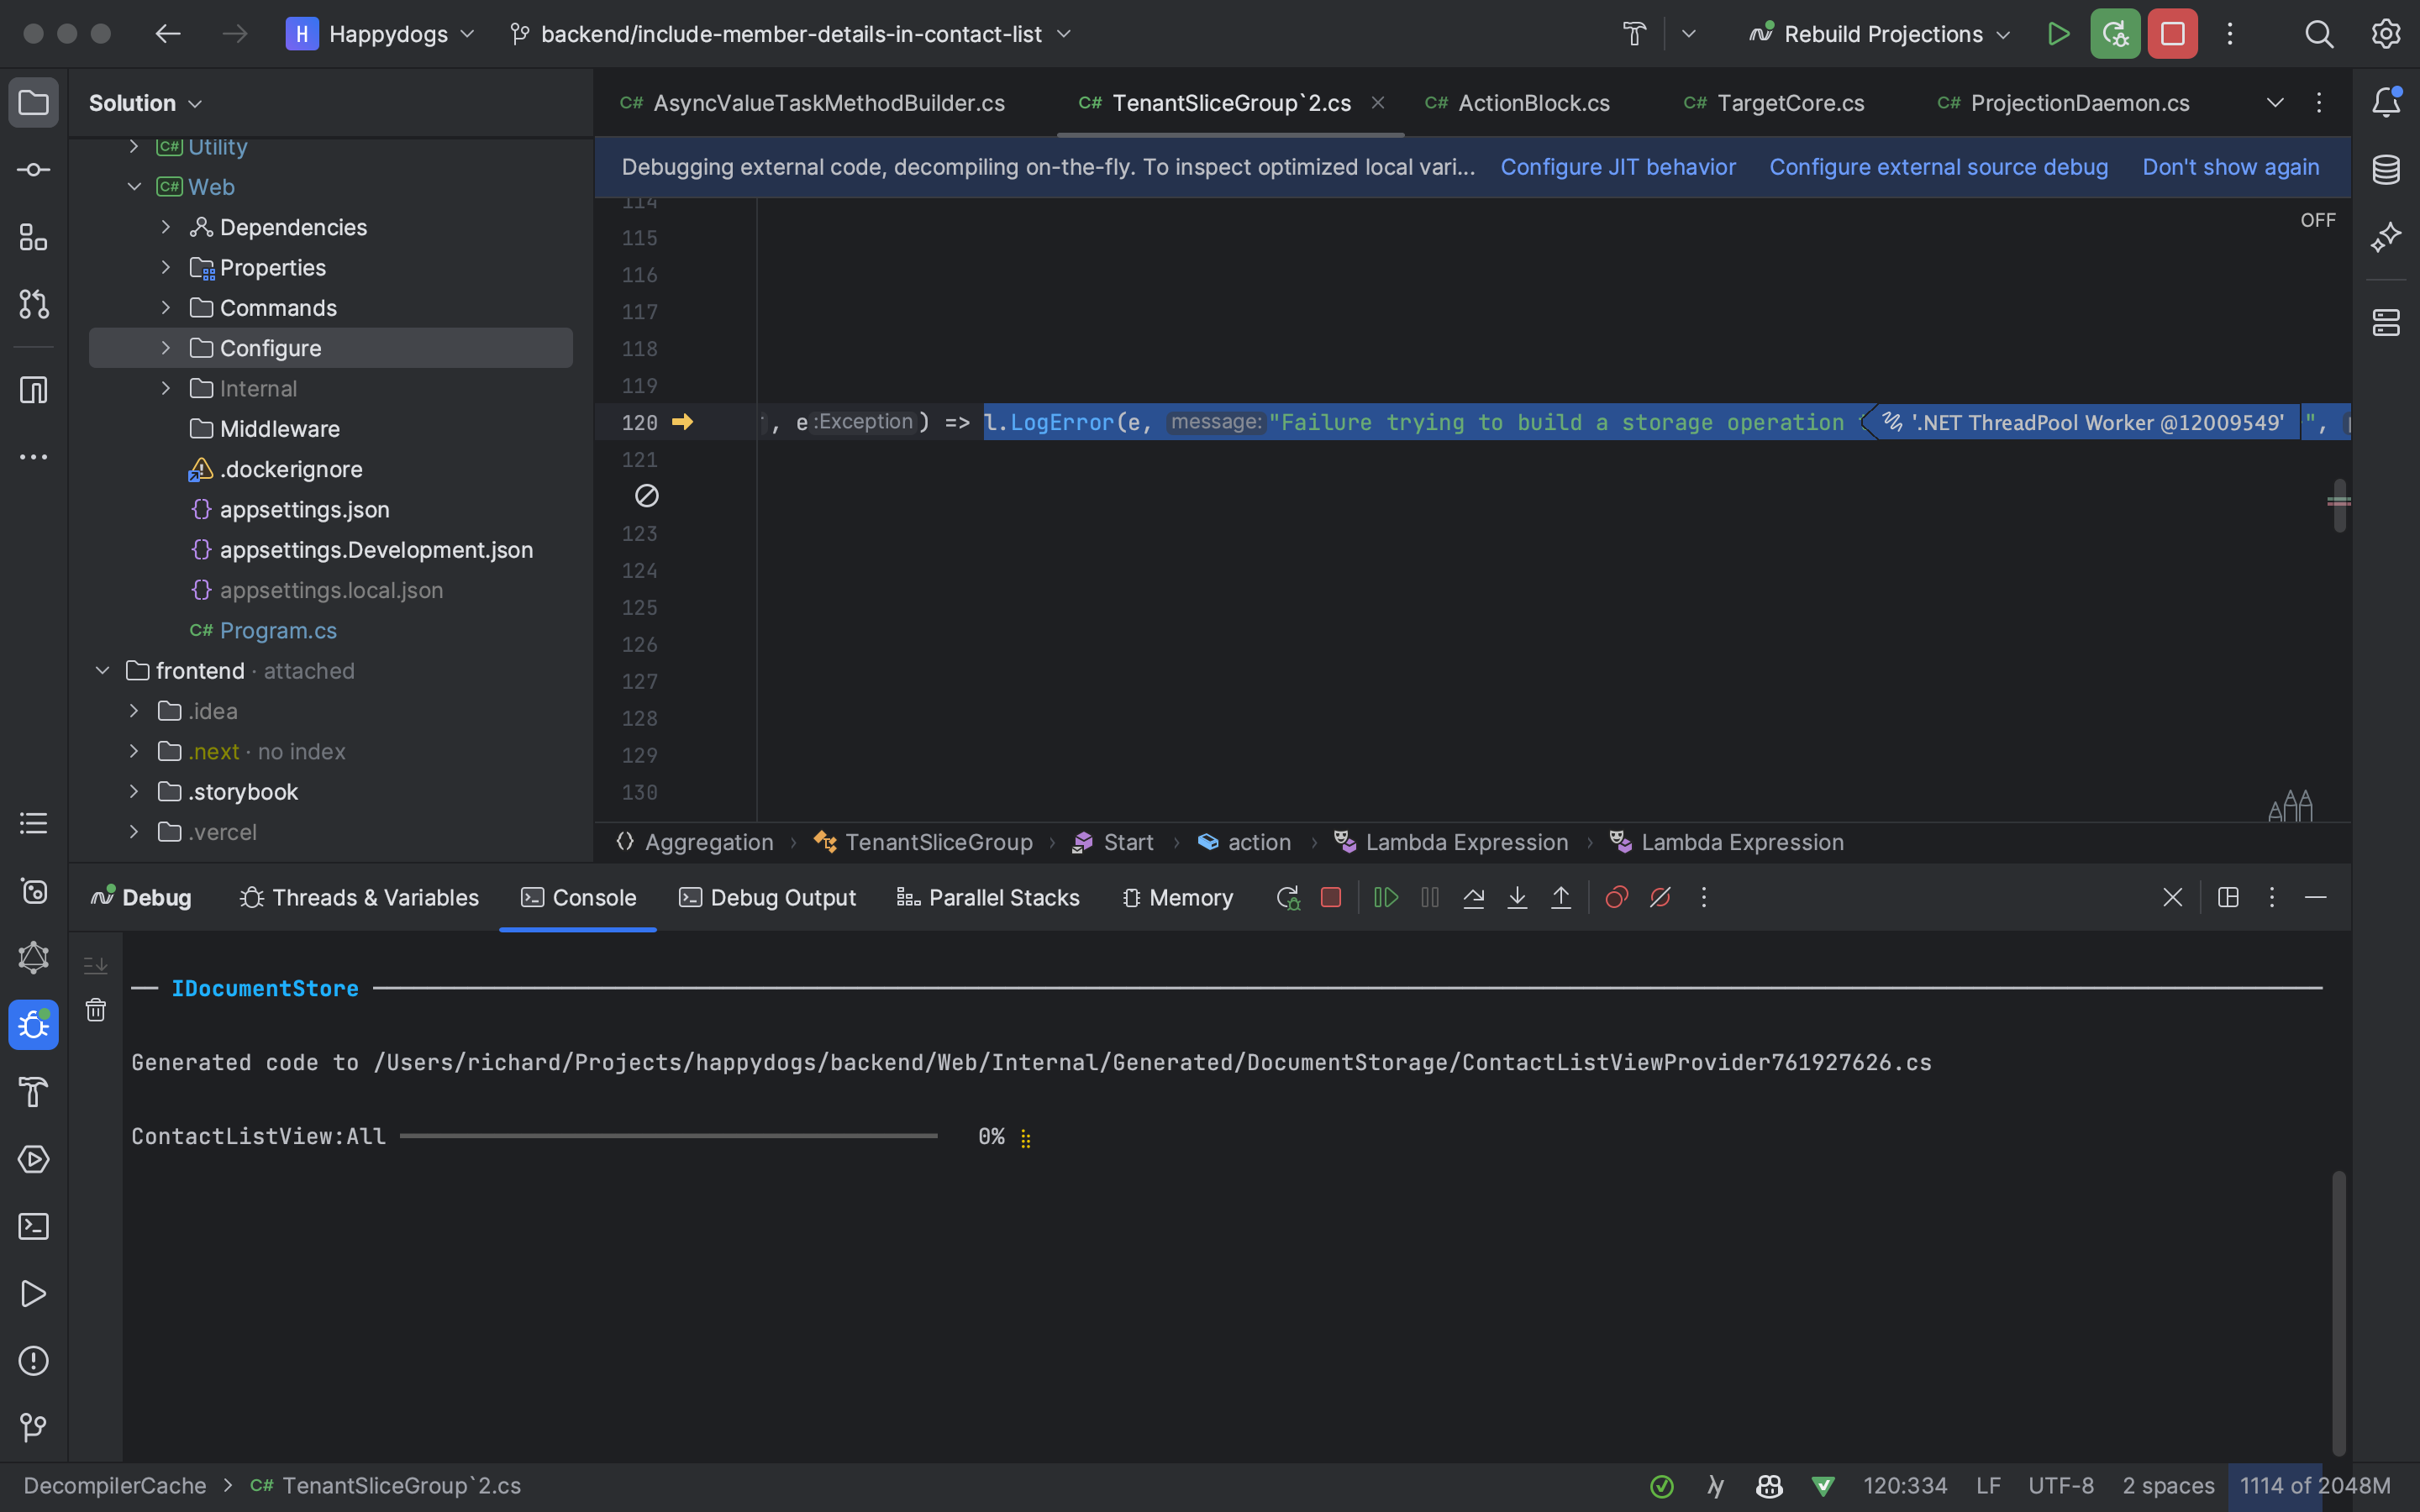
Task: Clear console output with trash icon
Action: pos(96,1010)
